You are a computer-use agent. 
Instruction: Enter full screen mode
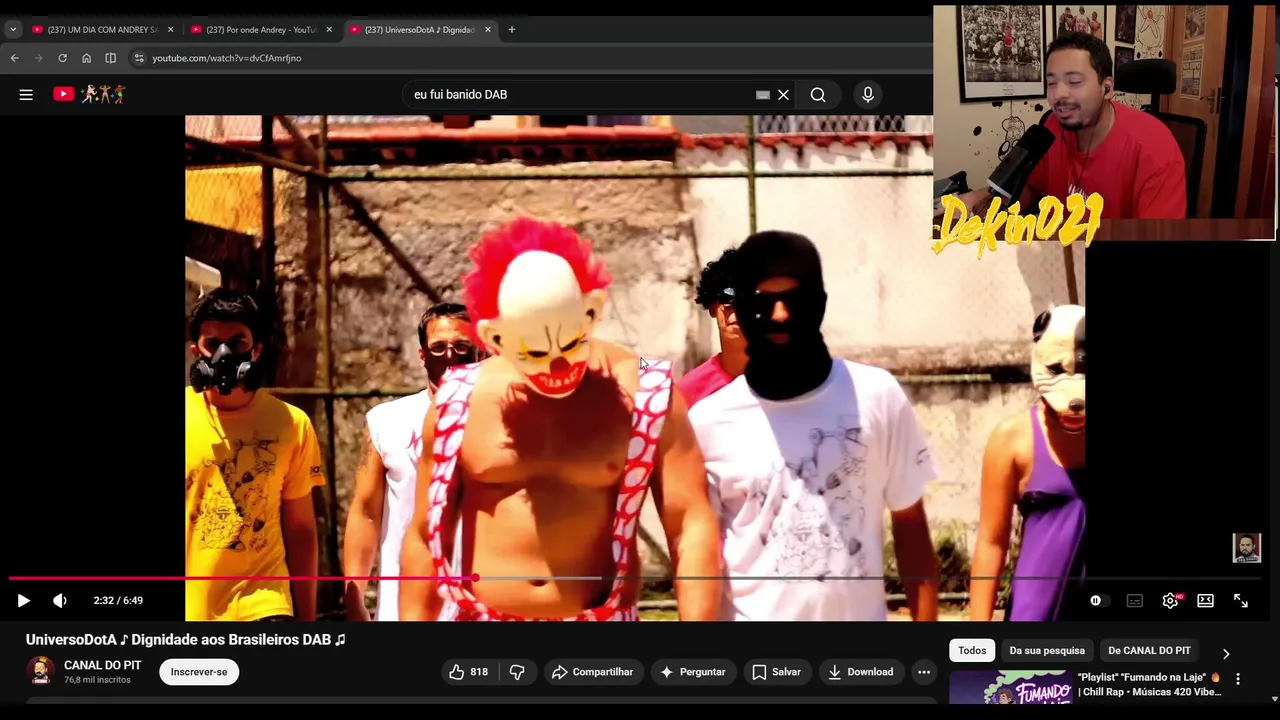(1241, 600)
